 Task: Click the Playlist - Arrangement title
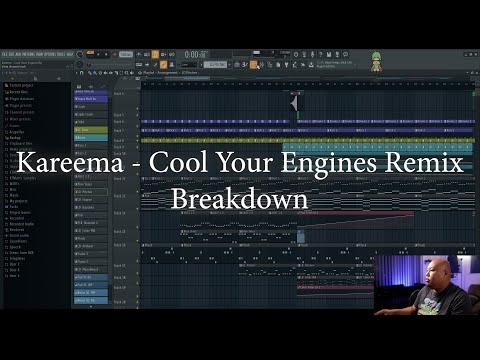tap(160, 73)
